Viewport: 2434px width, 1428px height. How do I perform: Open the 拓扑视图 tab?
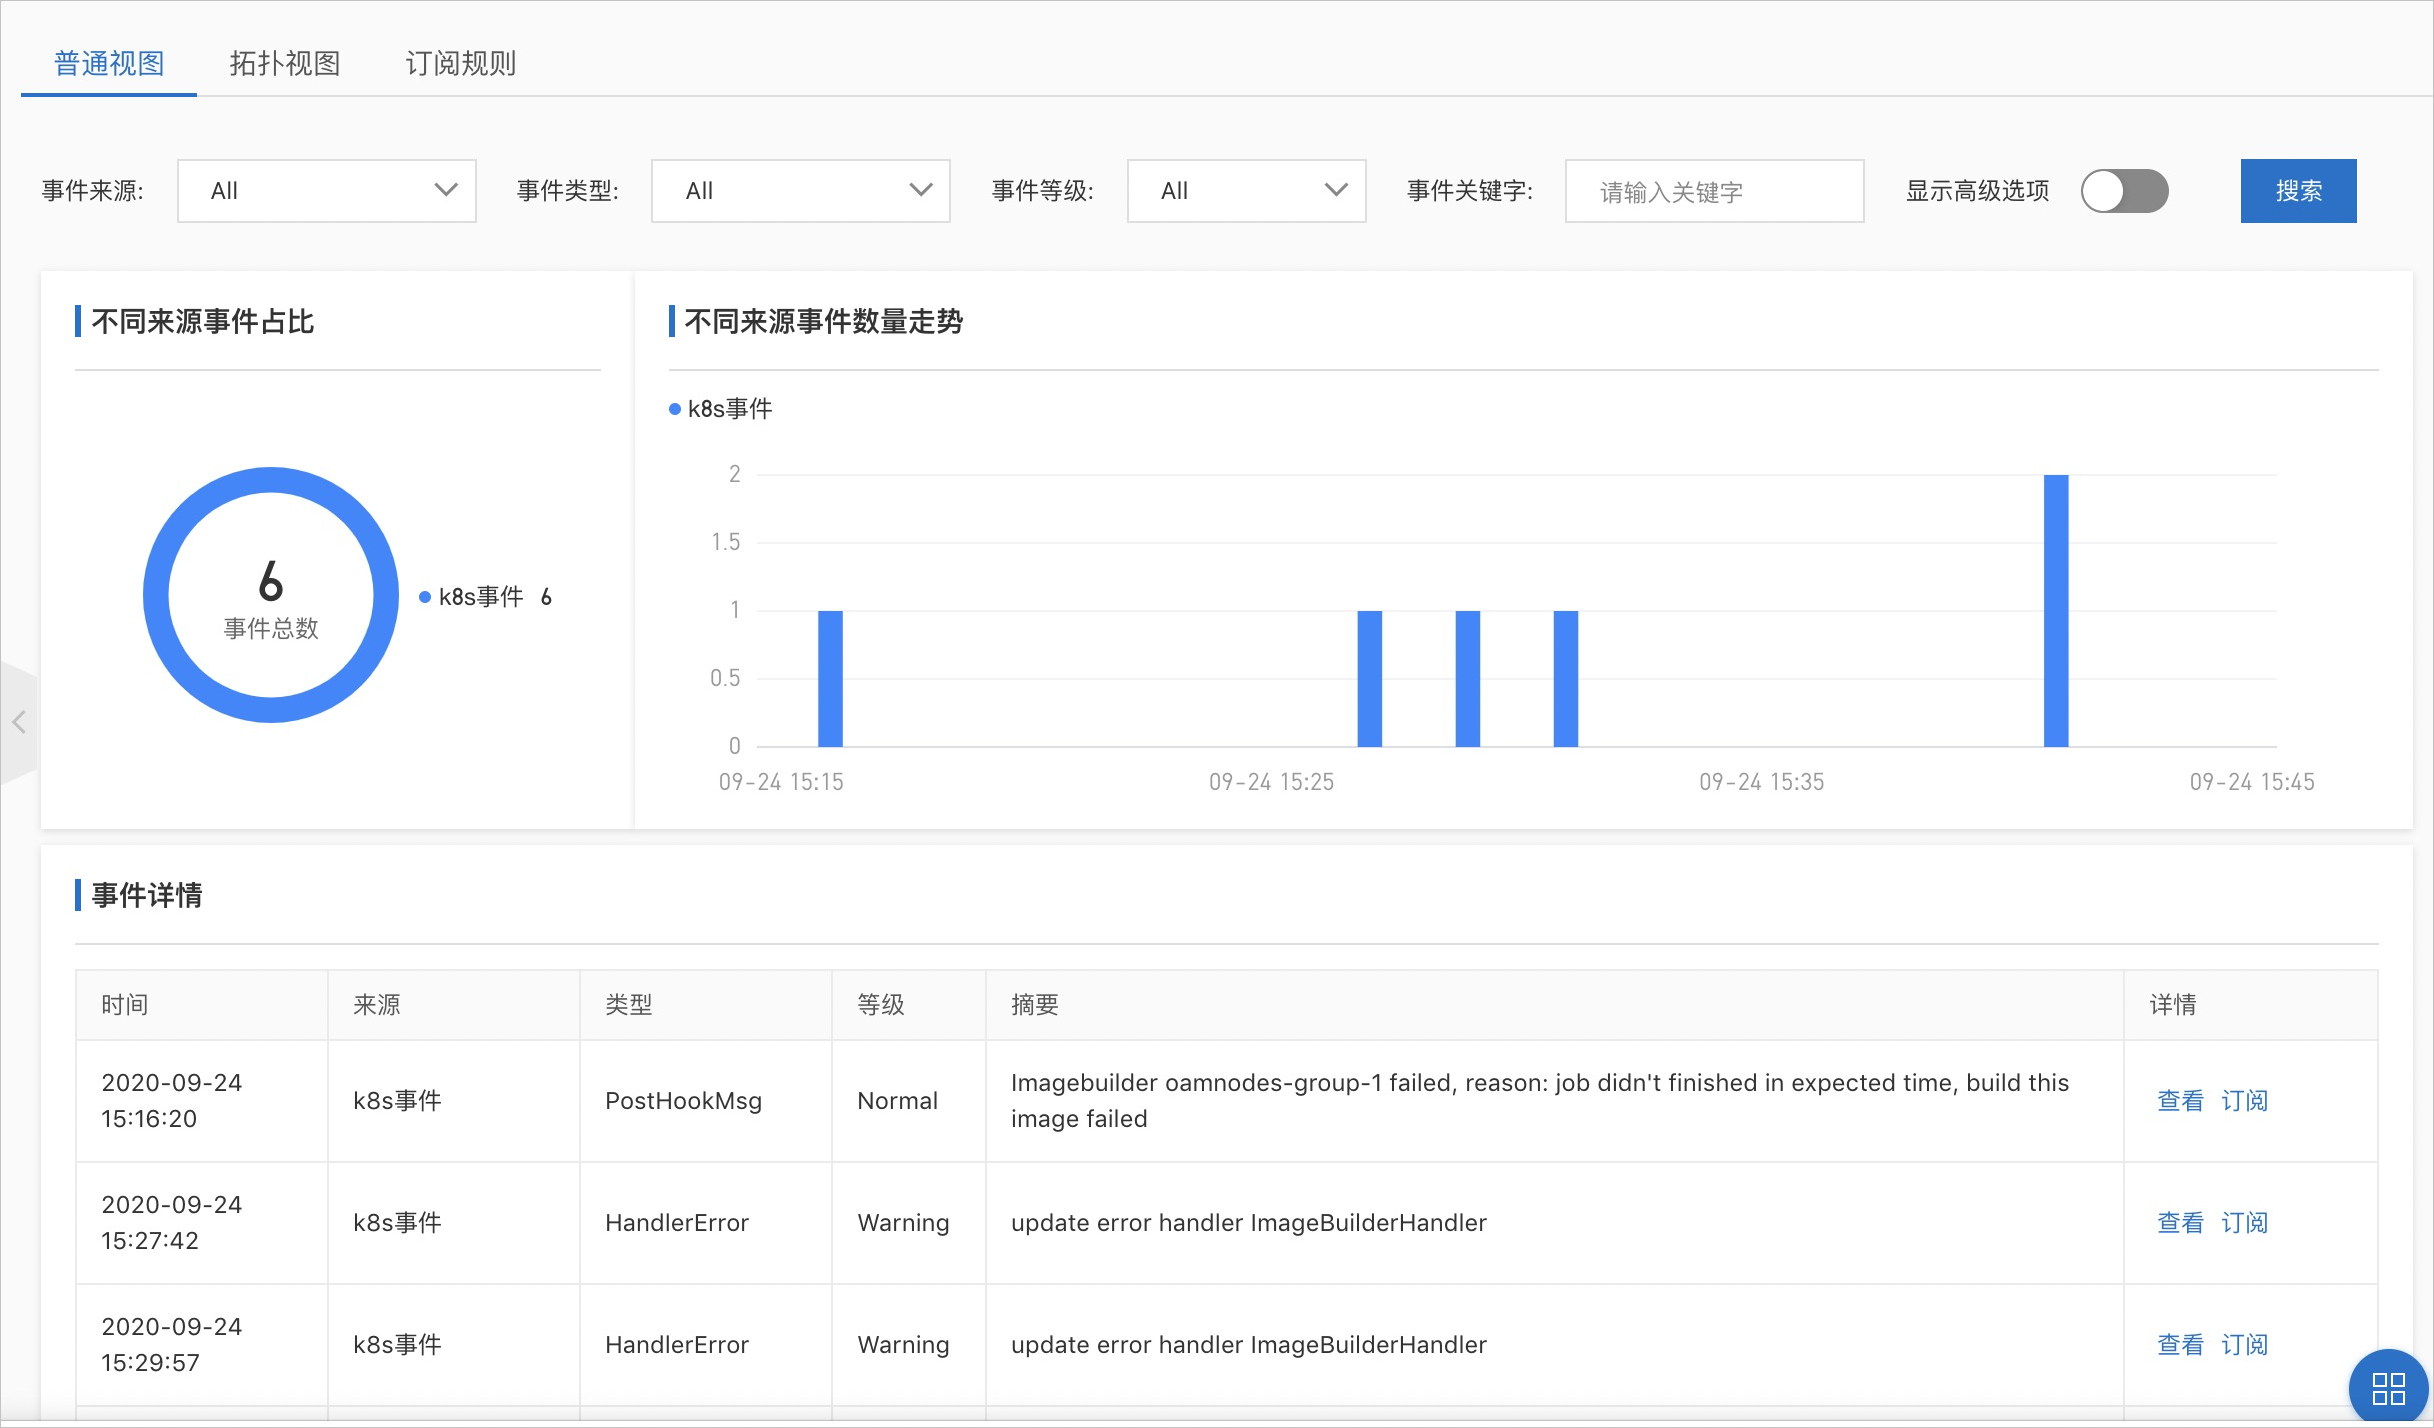(x=285, y=63)
